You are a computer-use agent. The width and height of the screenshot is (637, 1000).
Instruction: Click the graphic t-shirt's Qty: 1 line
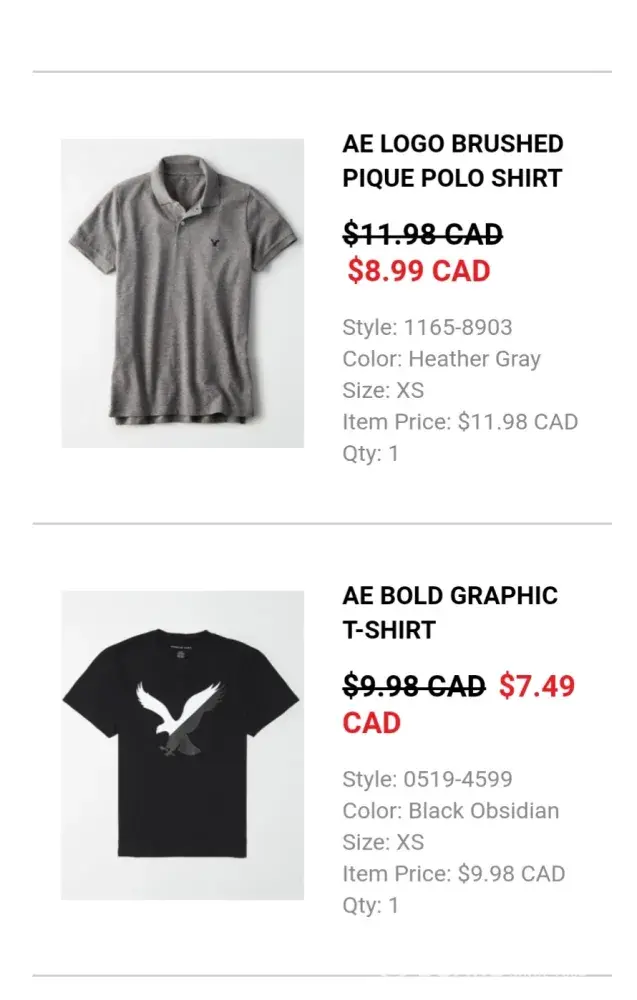[370, 906]
